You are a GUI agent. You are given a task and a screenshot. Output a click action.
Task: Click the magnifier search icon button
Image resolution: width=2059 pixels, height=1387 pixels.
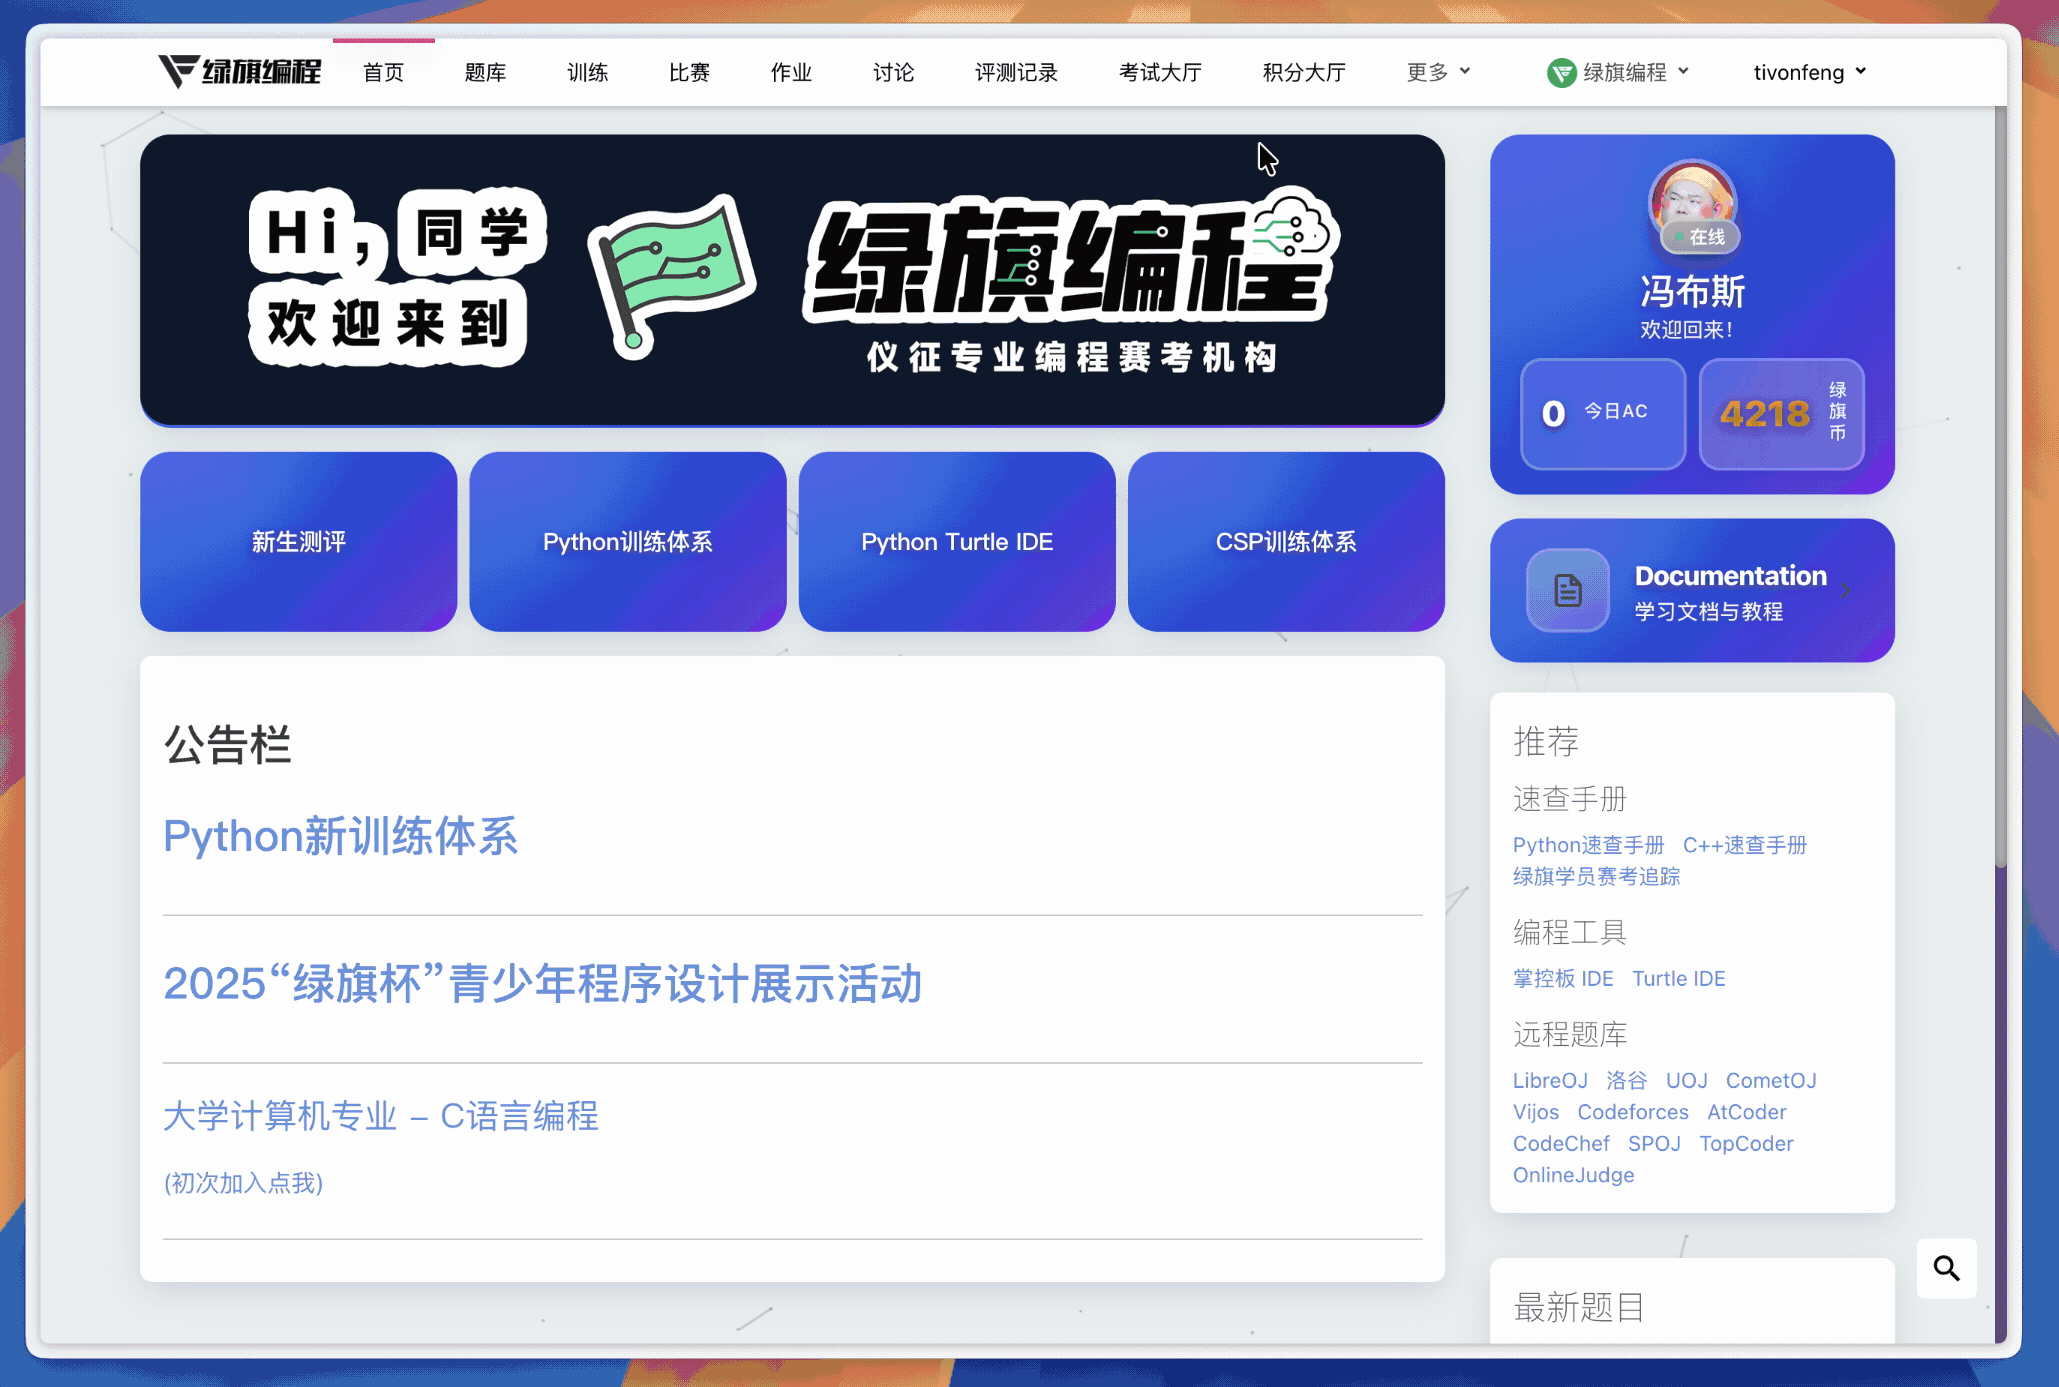pyautogui.click(x=1945, y=1268)
